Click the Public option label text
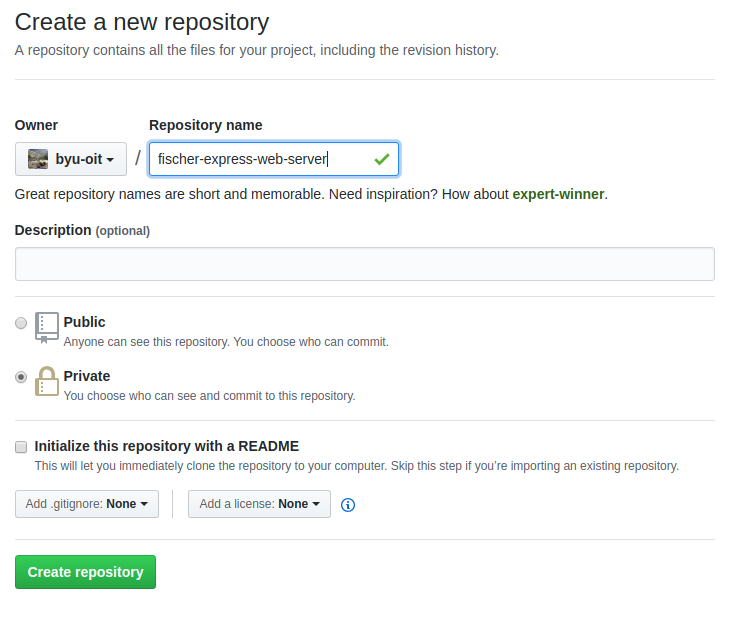The width and height of the screenshot is (736, 629). tap(84, 322)
